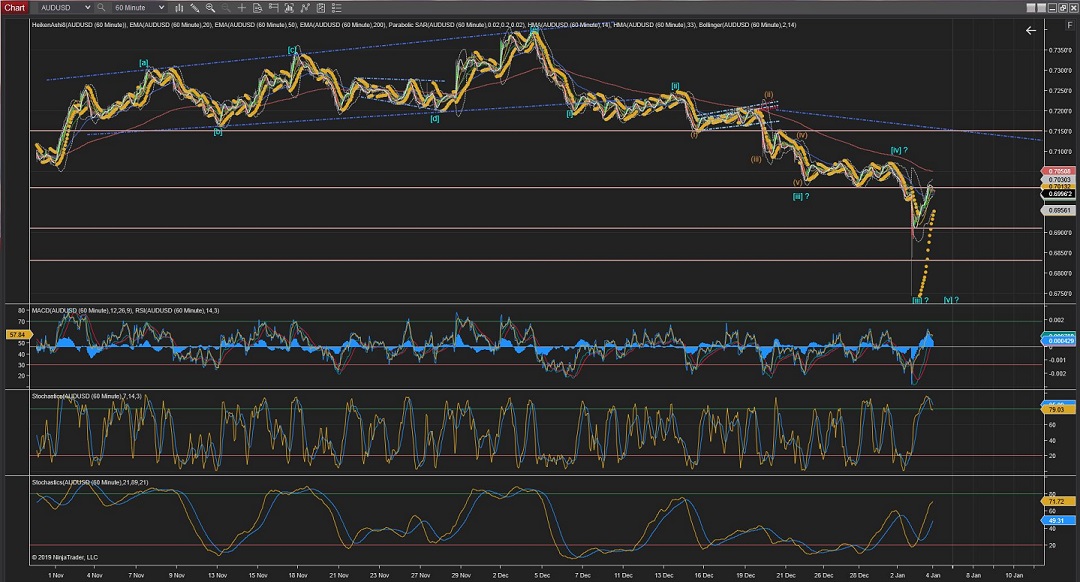The width and height of the screenshot is (1080, 582).
Task: Click the [iv] ? wave label
Action: point(899,150)
